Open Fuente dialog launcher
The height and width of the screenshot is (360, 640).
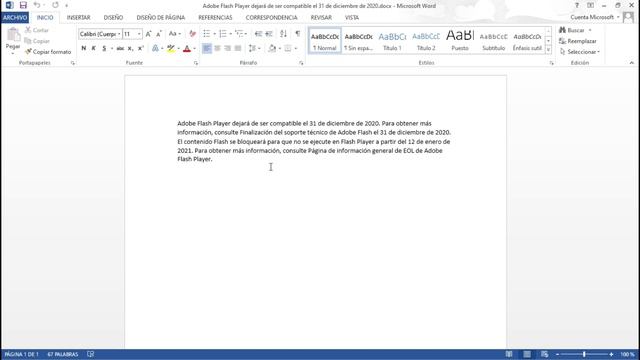click(196, 63)
